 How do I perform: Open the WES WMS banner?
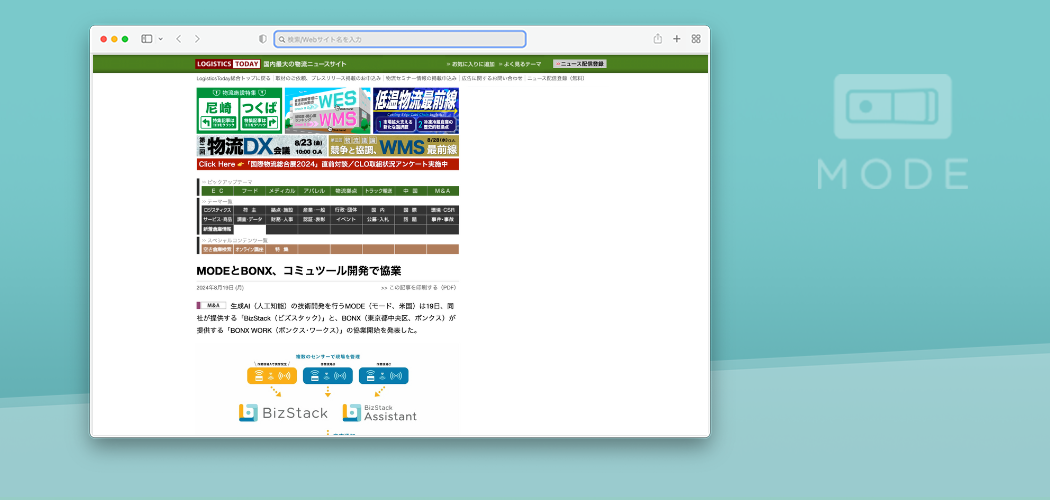coord(328,110)
